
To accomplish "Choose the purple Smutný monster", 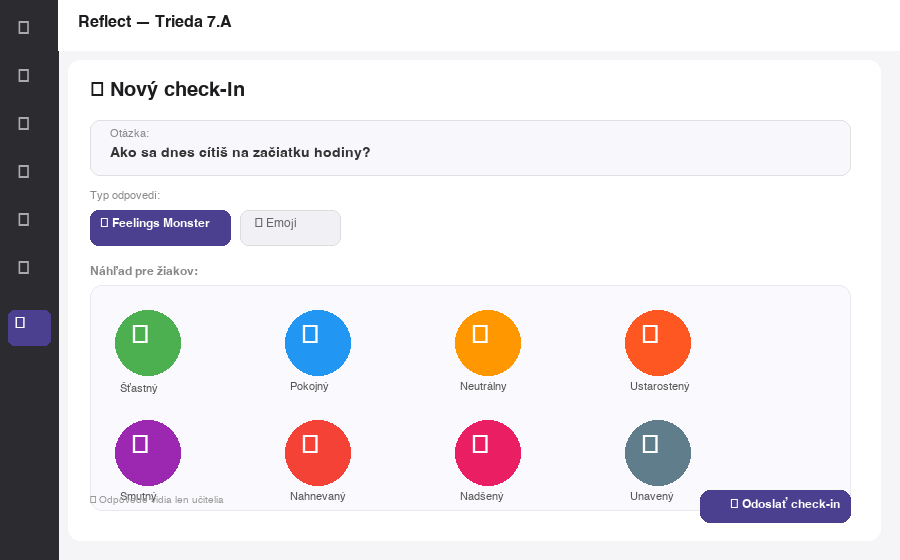I will point(148,453).
